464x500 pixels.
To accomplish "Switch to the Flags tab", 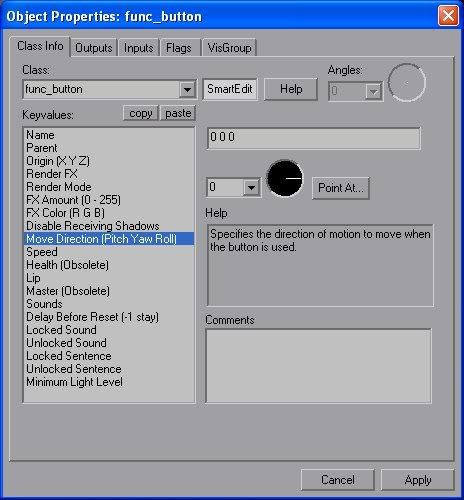I will (179, 48).
